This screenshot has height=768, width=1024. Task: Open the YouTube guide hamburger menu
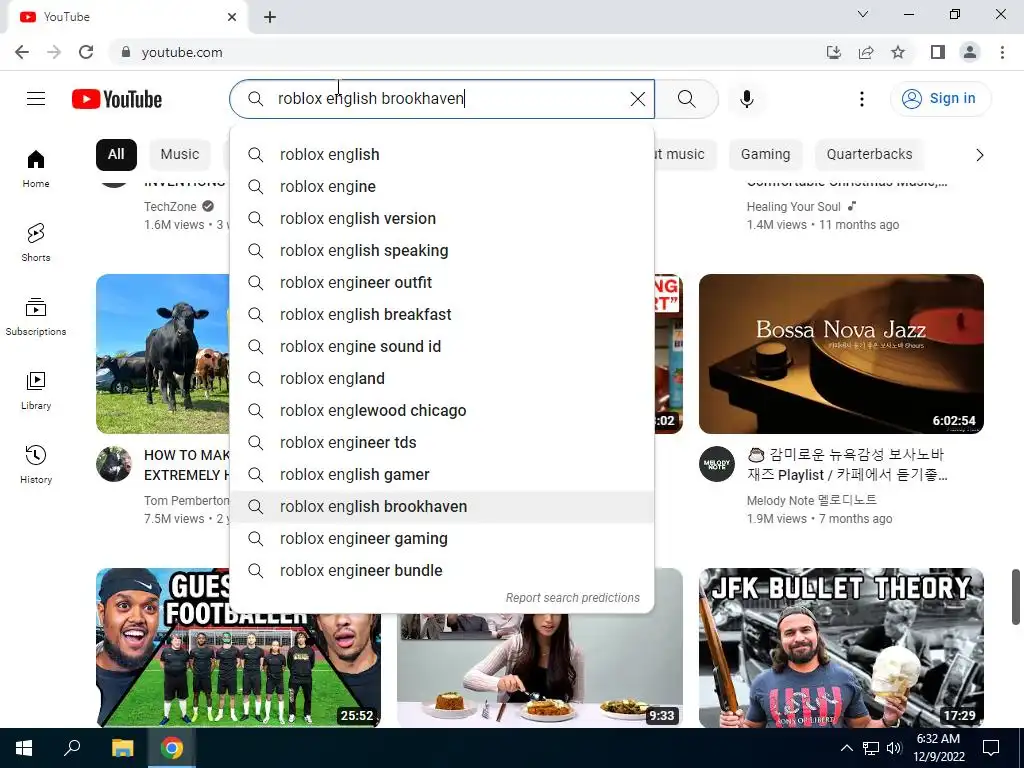(x=36, y=99)
